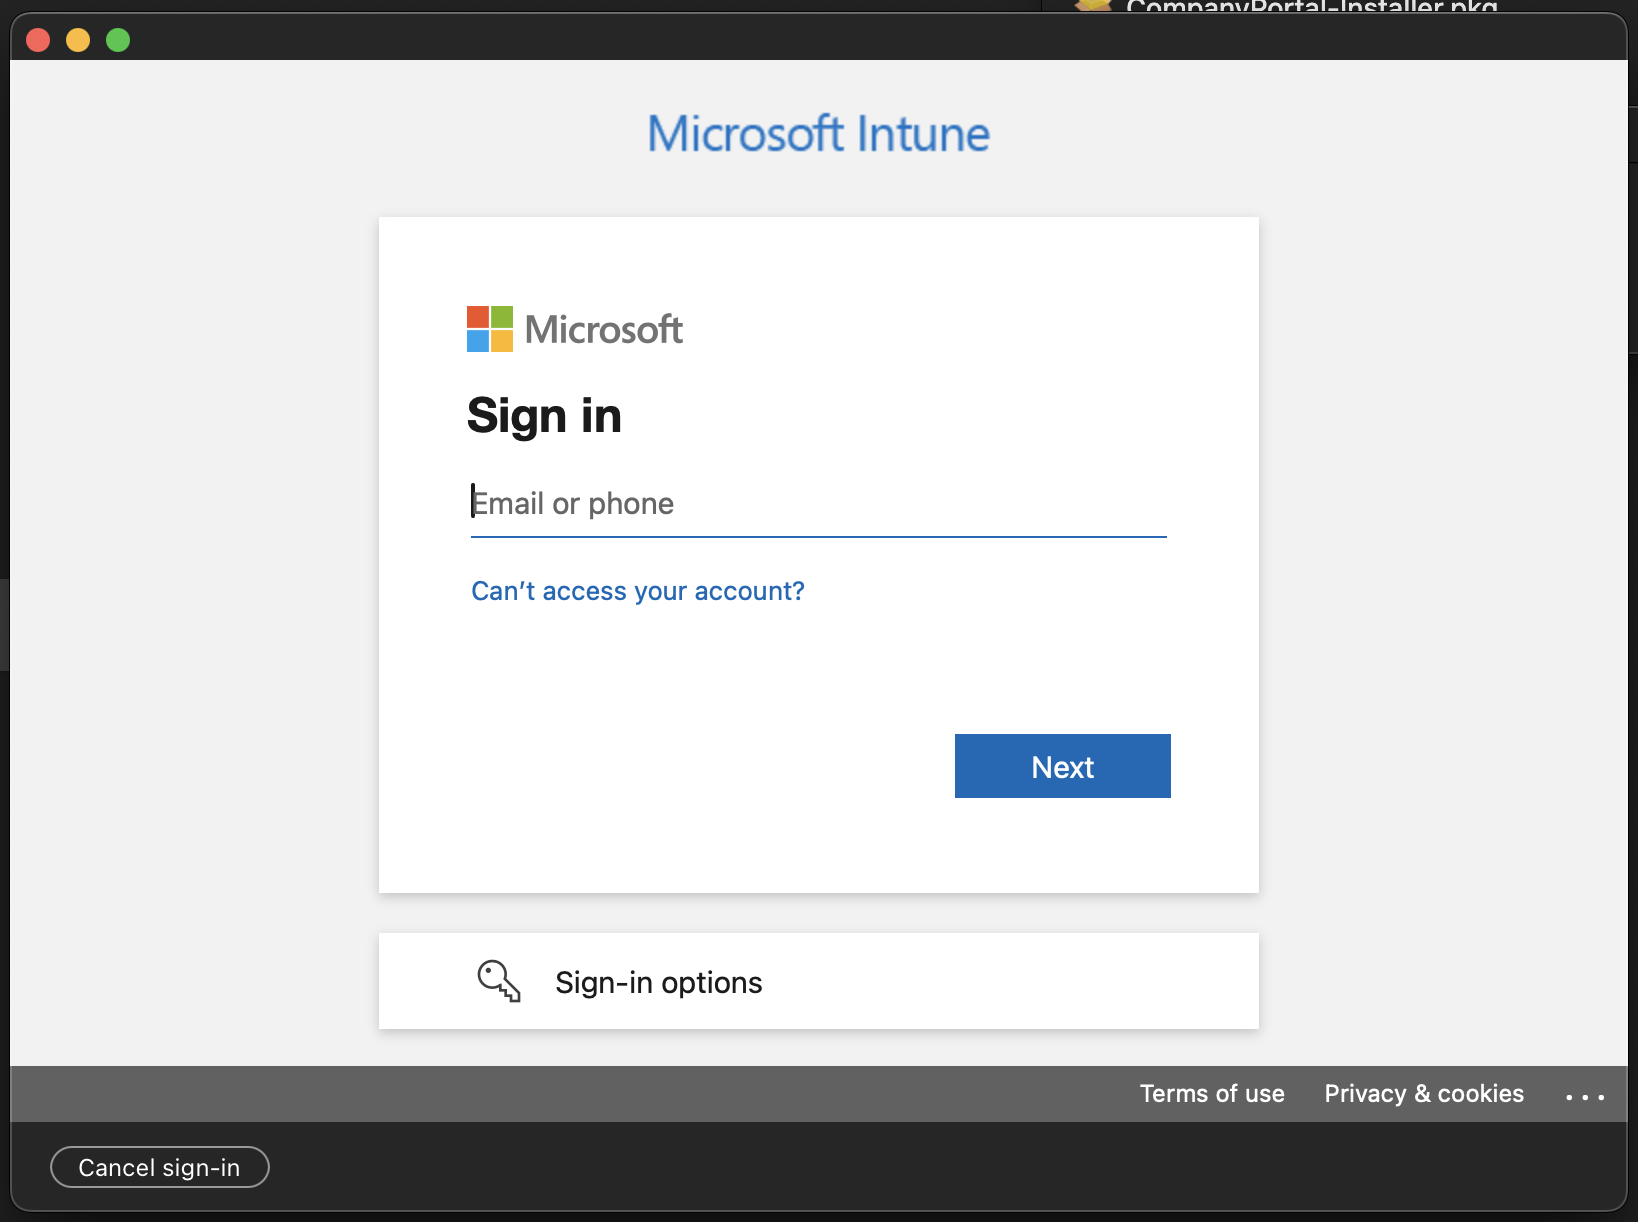
Task: Open Terms of use link
Action: click(1212, 1094)
